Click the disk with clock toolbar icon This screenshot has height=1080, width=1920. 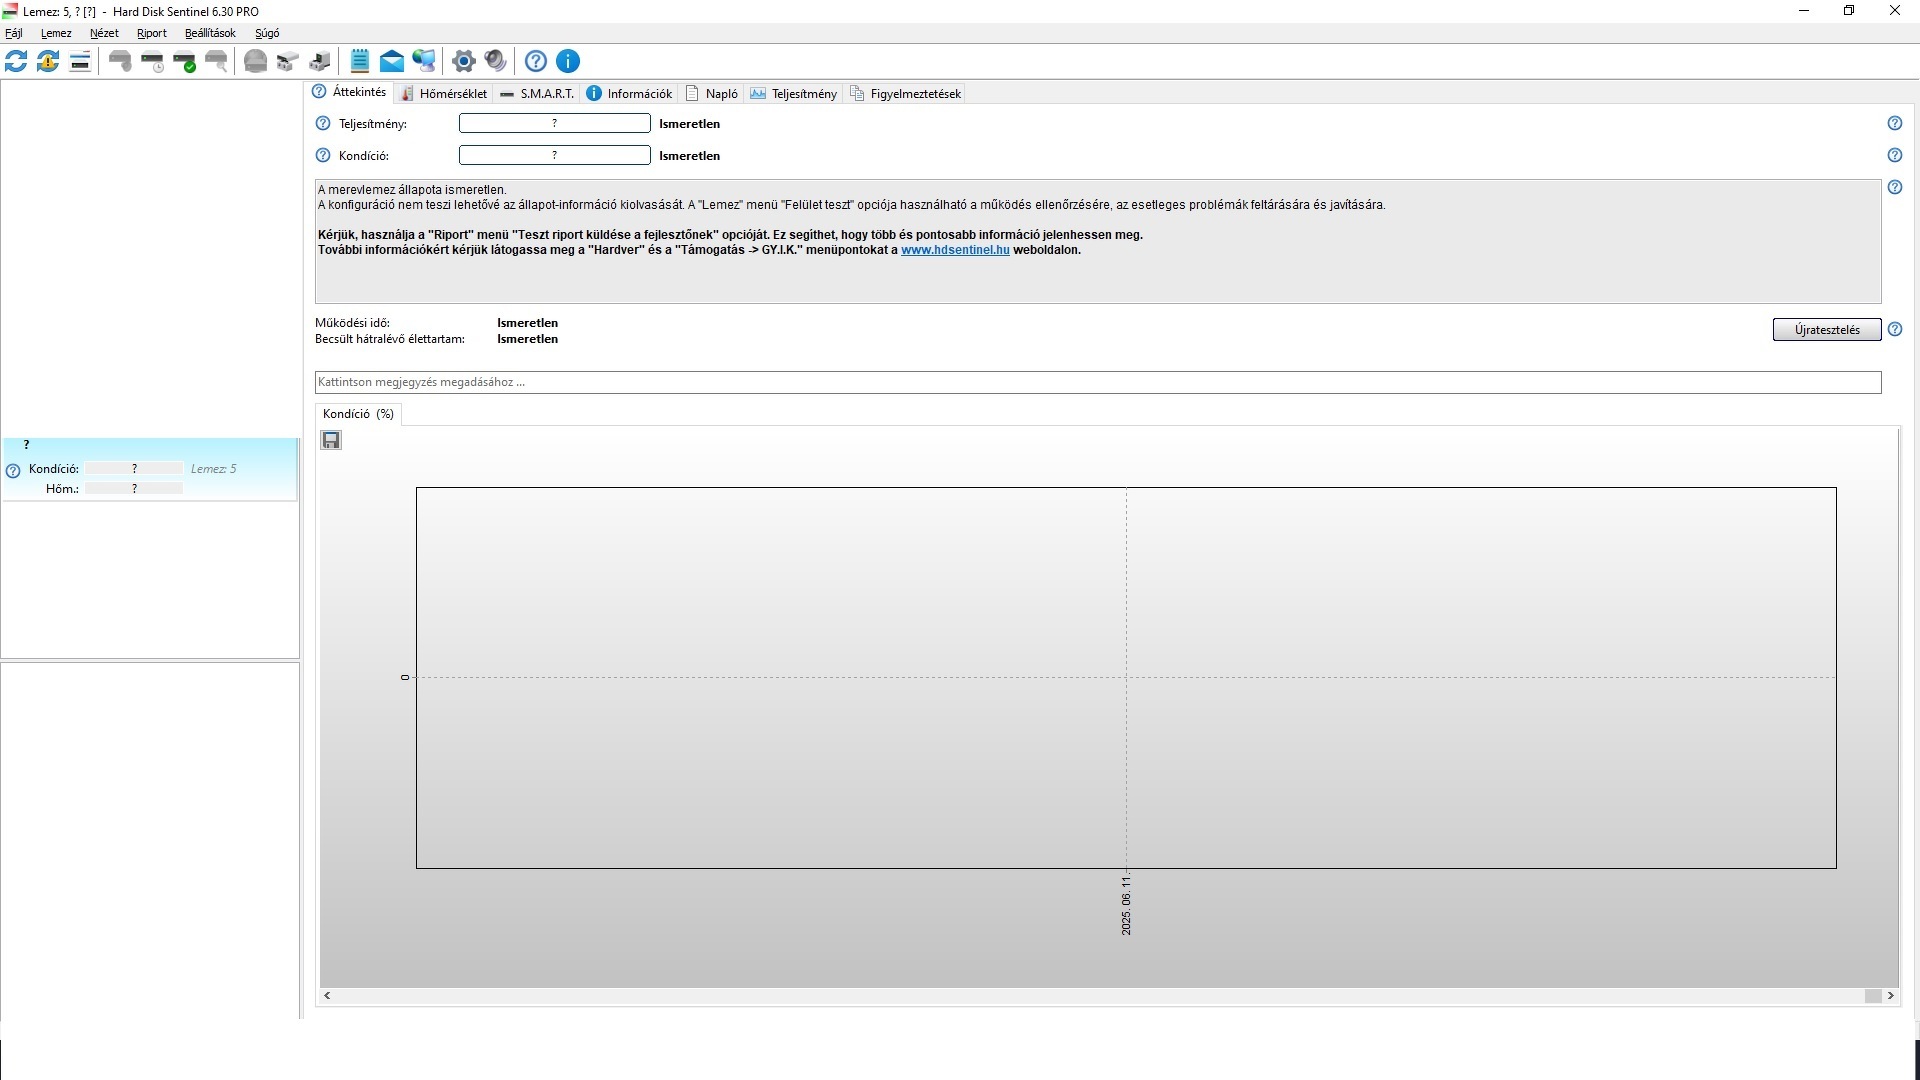pos(152,61)
